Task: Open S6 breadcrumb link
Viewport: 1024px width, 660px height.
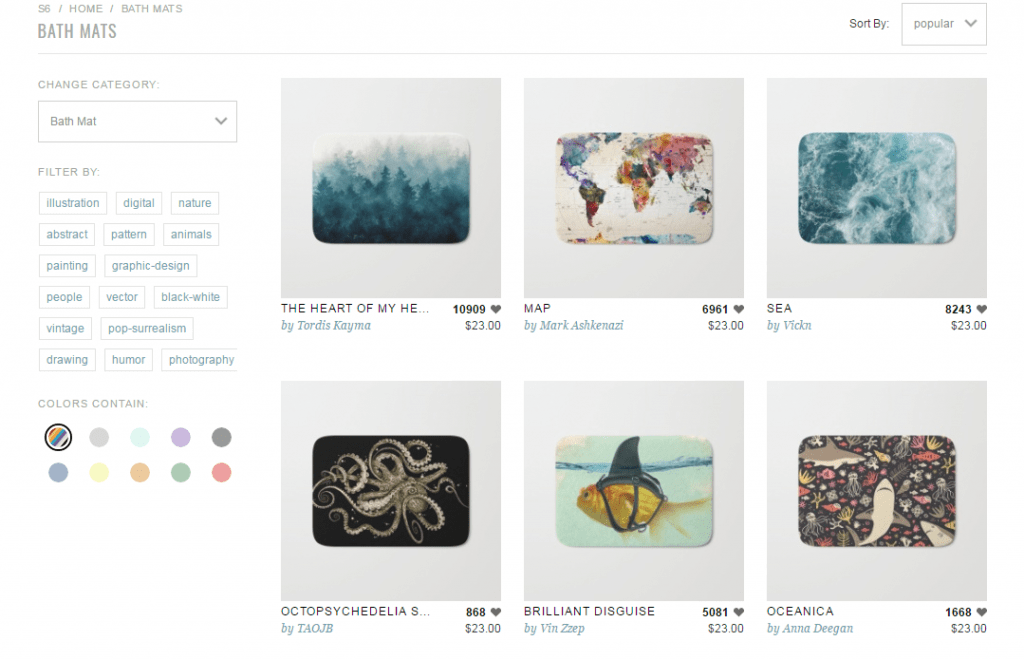Action: pyautogui.click(x=44, y=8)
